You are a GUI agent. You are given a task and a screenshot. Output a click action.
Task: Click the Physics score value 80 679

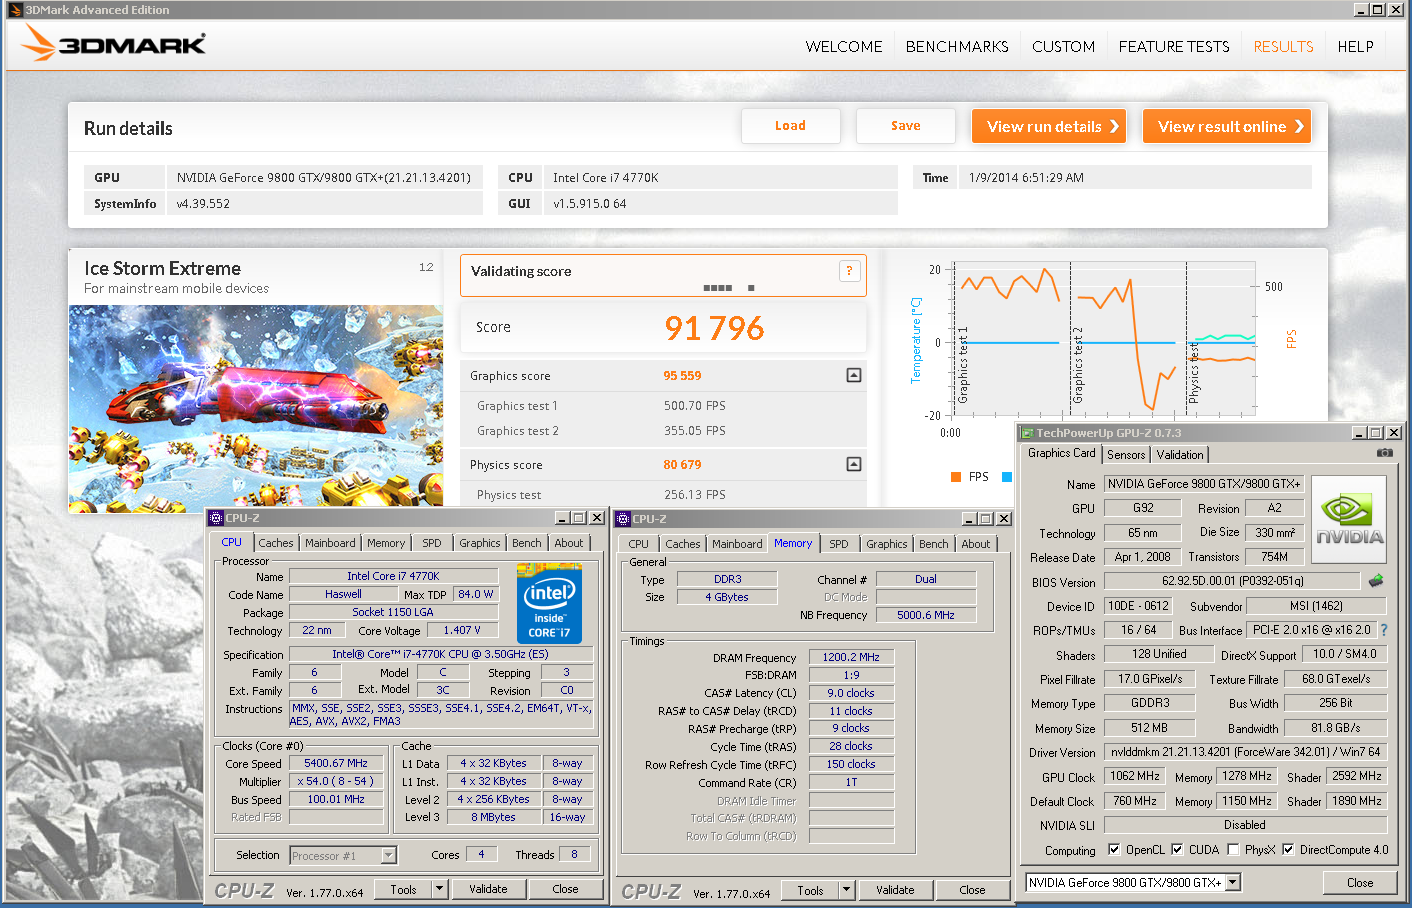pos(682,465)
